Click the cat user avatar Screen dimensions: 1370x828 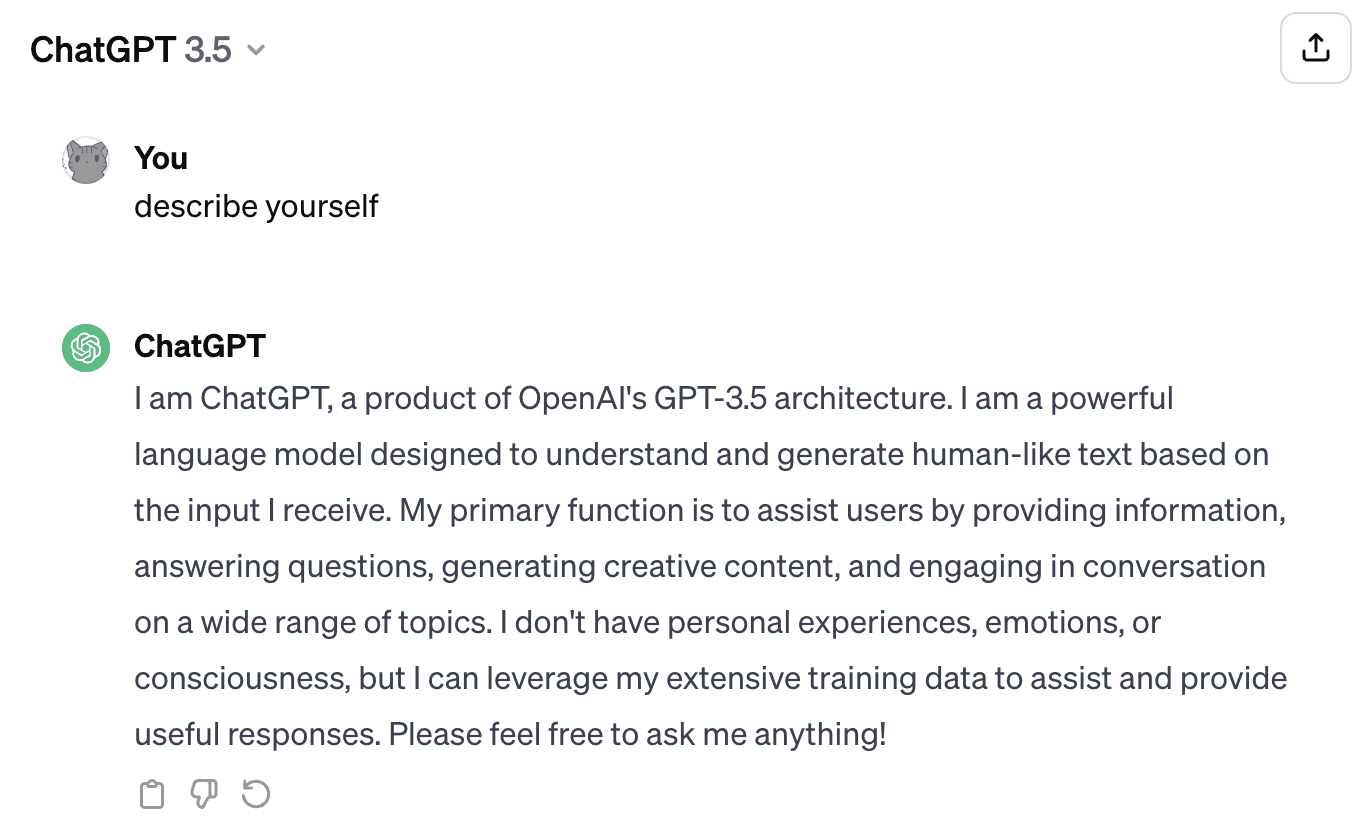(86, 161)
